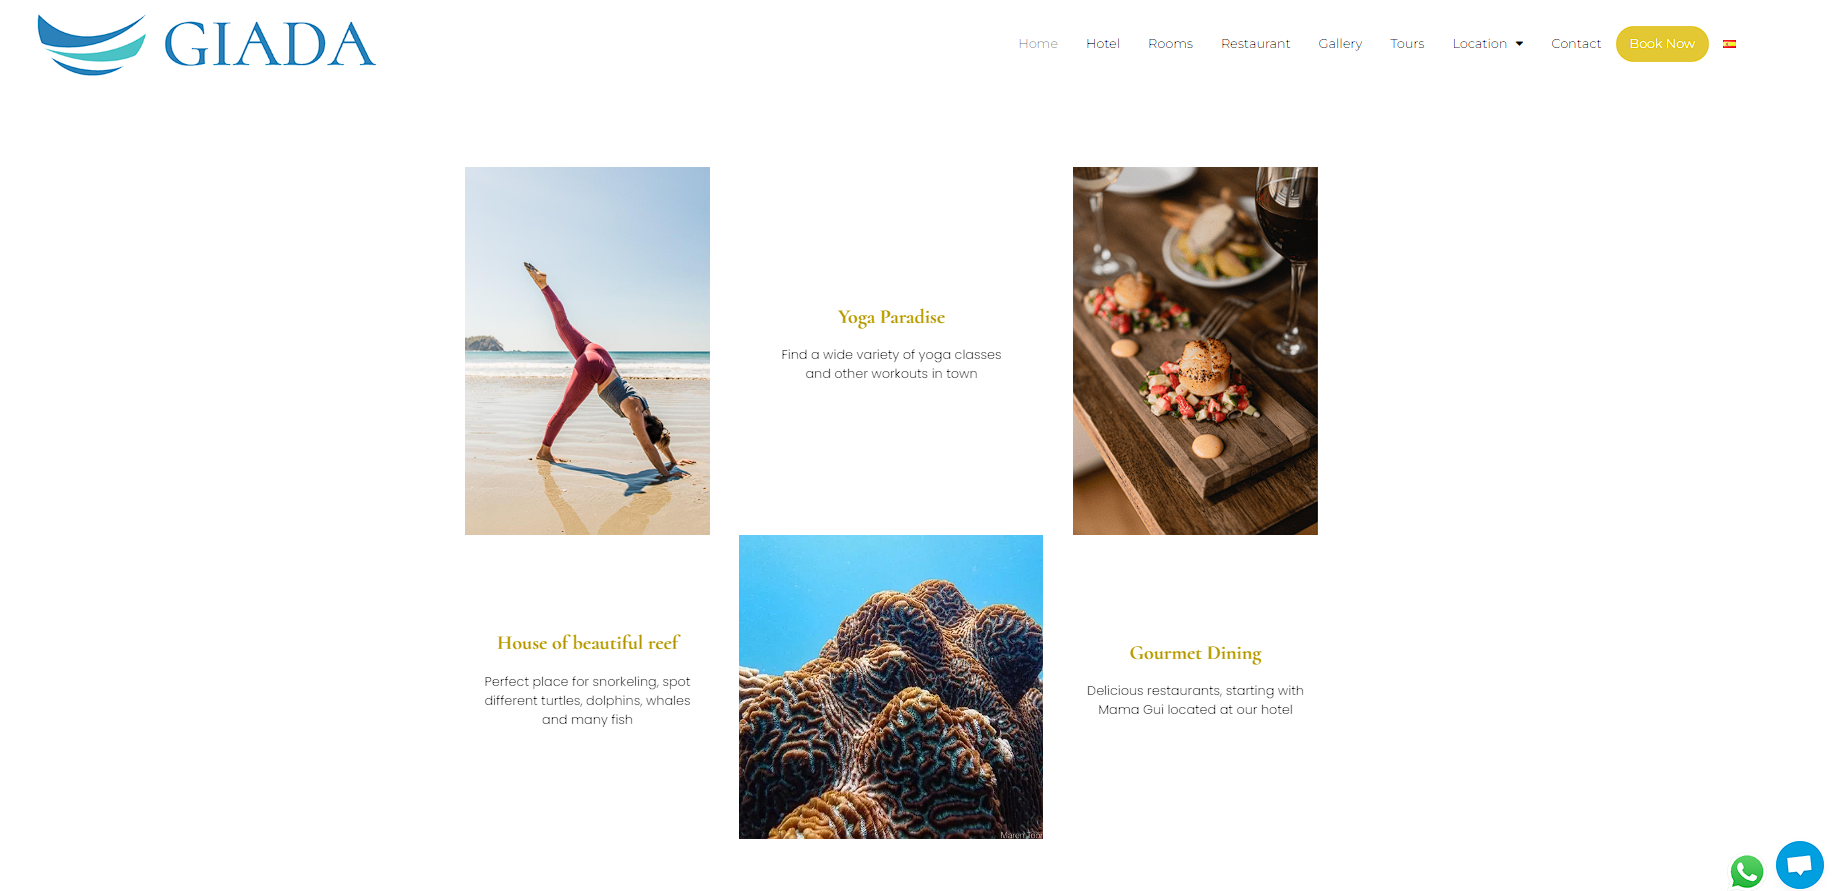Click the yoga beach photo
1833x891 pixels.
[587, 351]
